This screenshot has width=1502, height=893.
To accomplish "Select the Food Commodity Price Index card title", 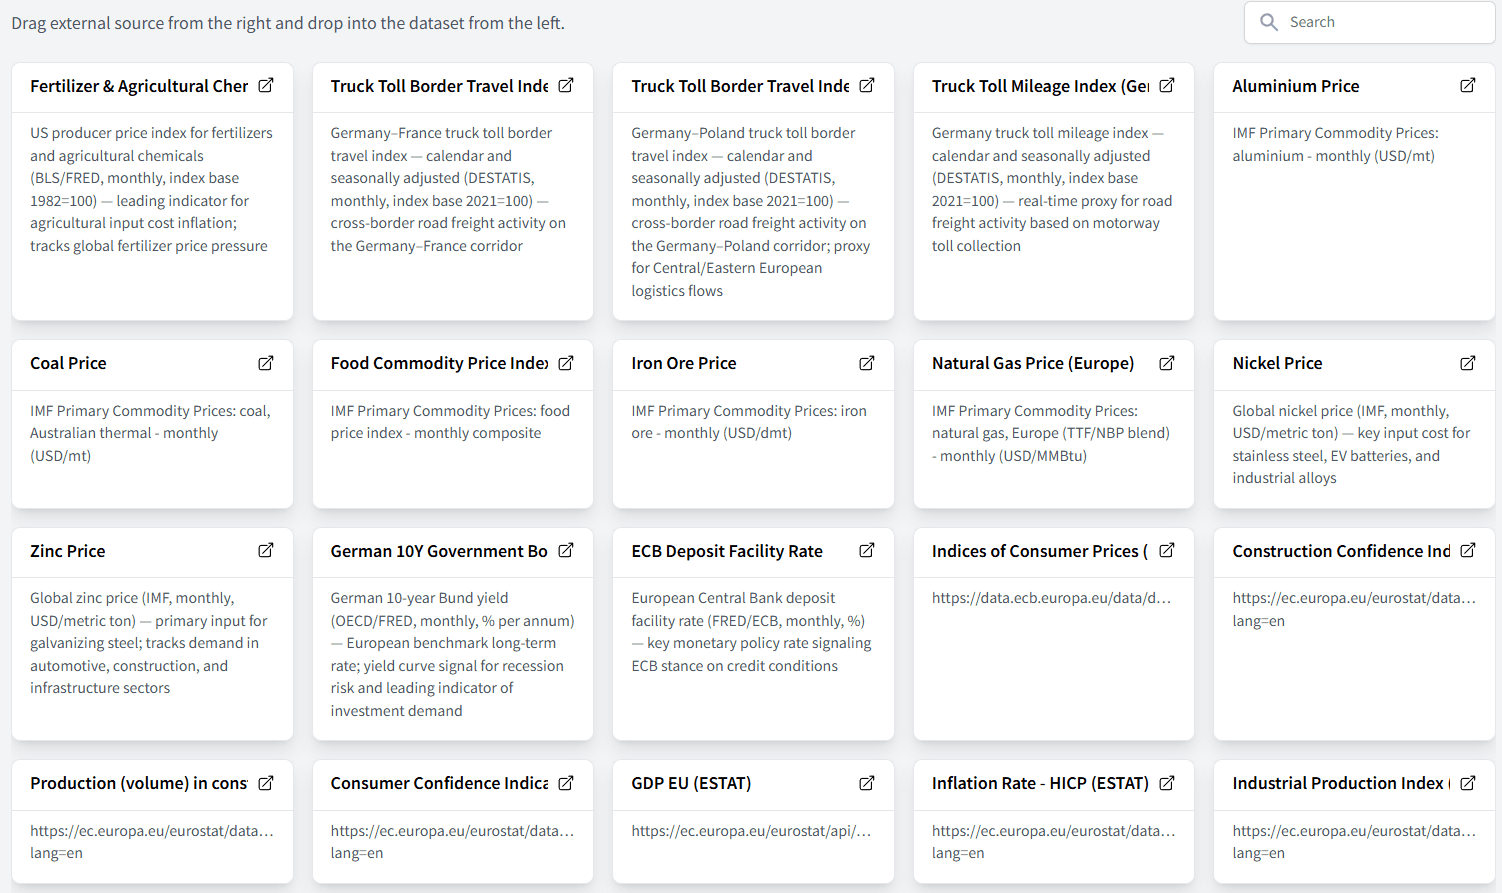I will 439,363.
